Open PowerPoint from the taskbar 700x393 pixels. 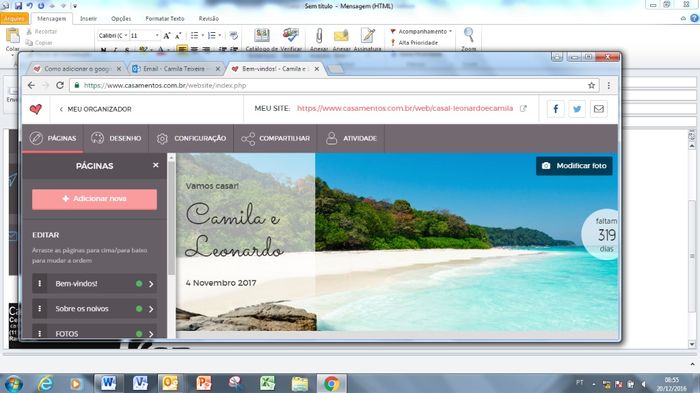(x=204, y=383)
